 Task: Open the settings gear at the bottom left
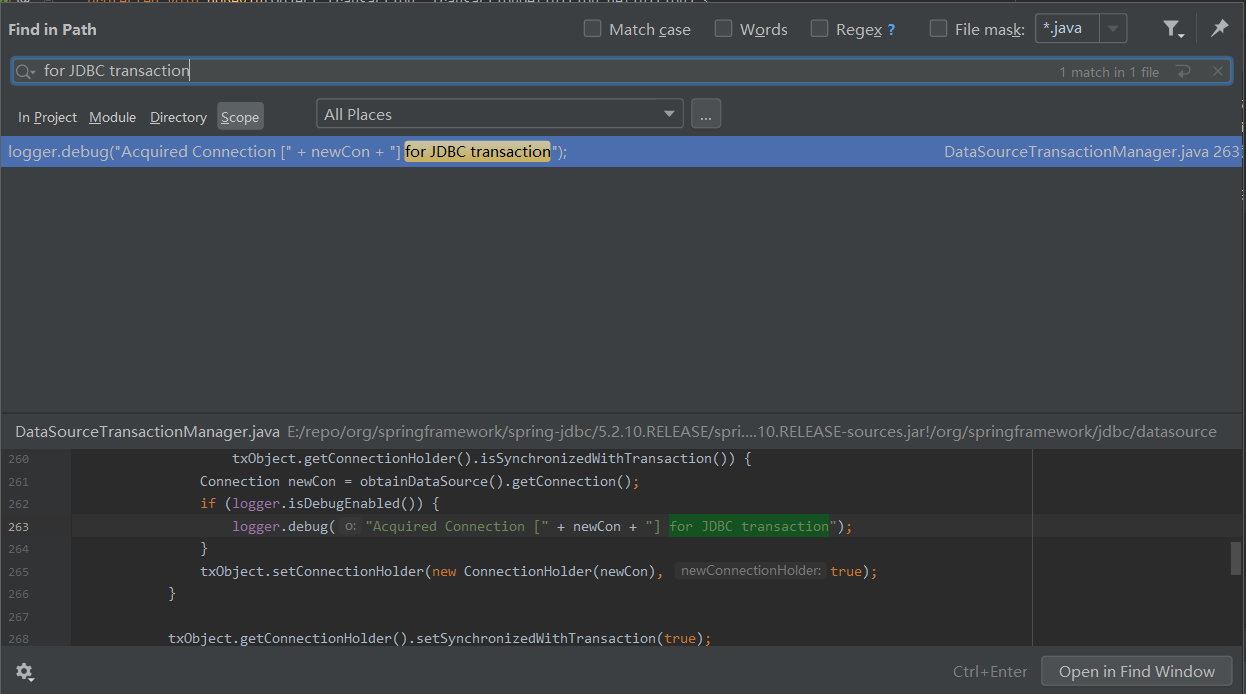[x=25, y=672]
